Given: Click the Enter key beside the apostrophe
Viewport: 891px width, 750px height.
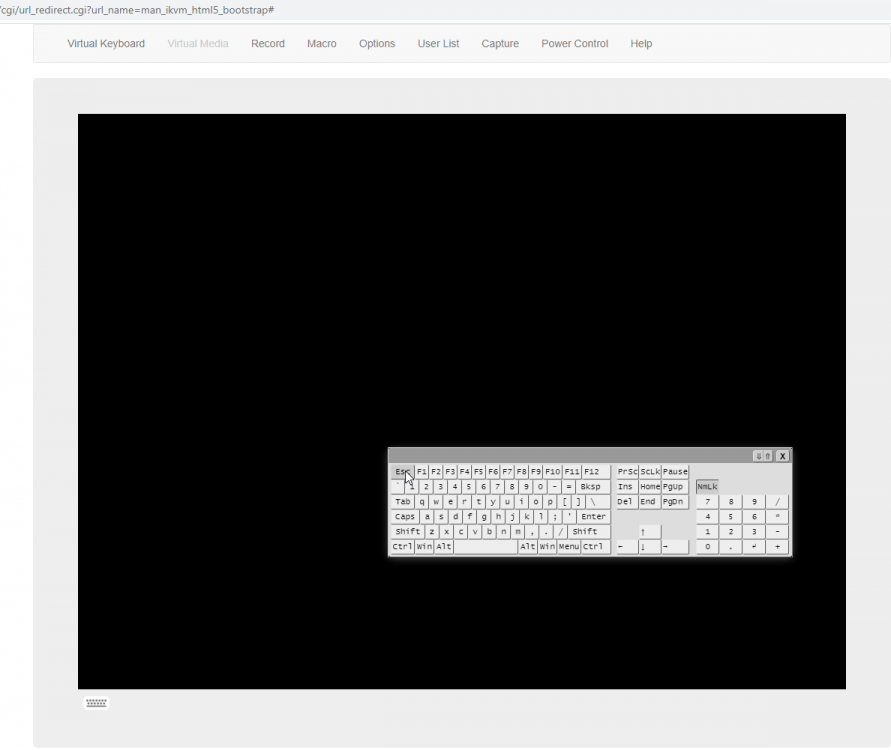Looking at the screenshot, I should coord(593,516).
